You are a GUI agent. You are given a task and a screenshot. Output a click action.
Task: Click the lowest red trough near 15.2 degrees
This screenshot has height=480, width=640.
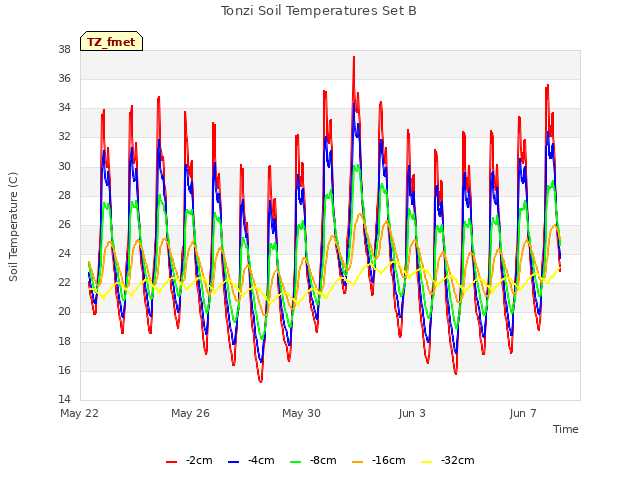tap(260, 381)
